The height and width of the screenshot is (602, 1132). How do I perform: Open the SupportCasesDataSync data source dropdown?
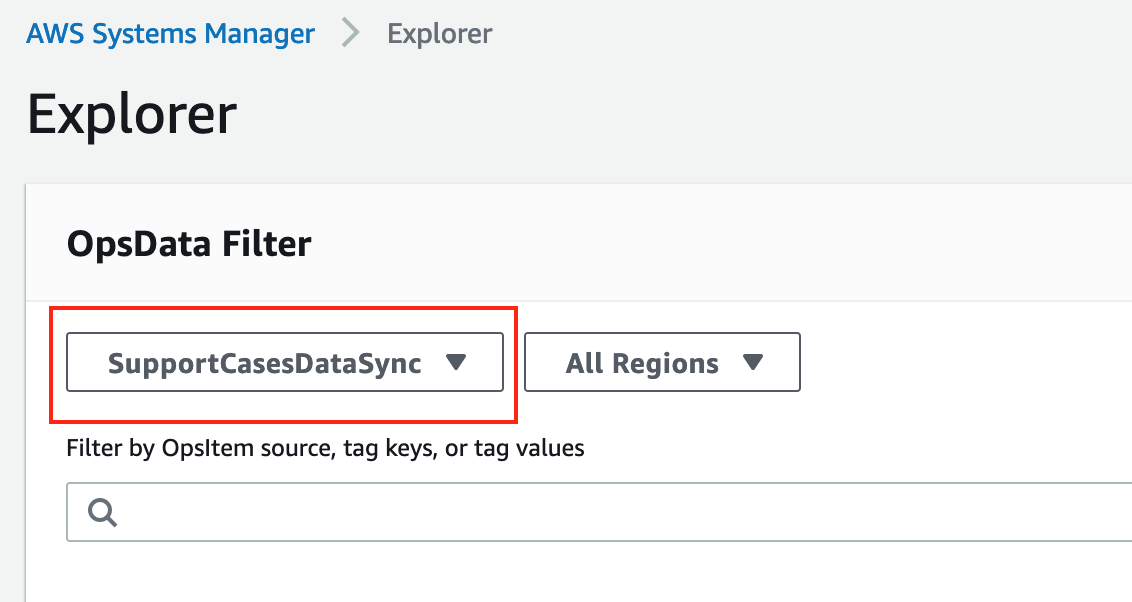[x=283, y=362]
